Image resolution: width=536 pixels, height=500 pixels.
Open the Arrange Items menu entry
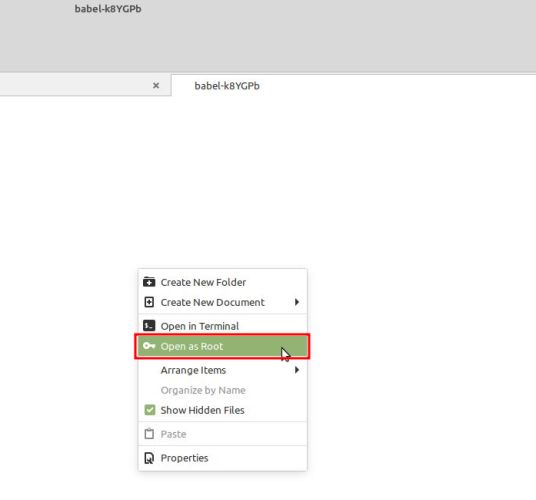click(x=222, y=370)
